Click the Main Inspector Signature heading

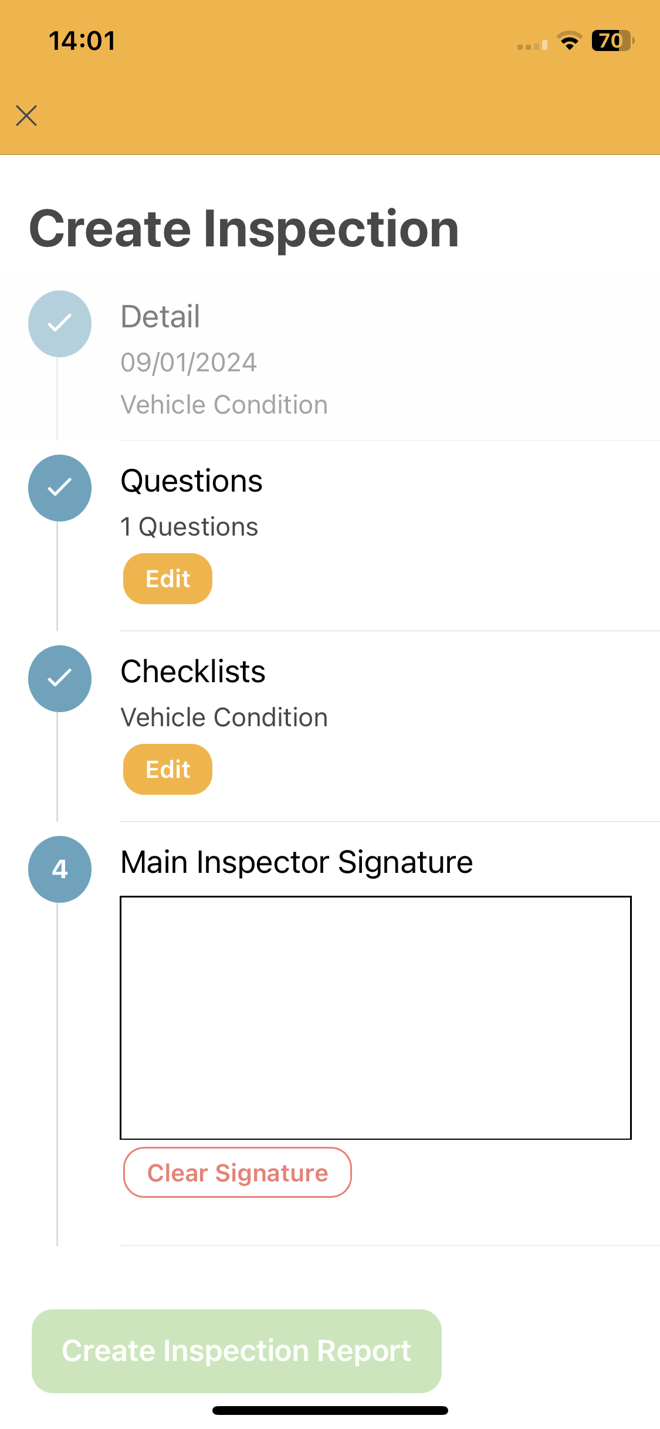(x=296, y=862)
